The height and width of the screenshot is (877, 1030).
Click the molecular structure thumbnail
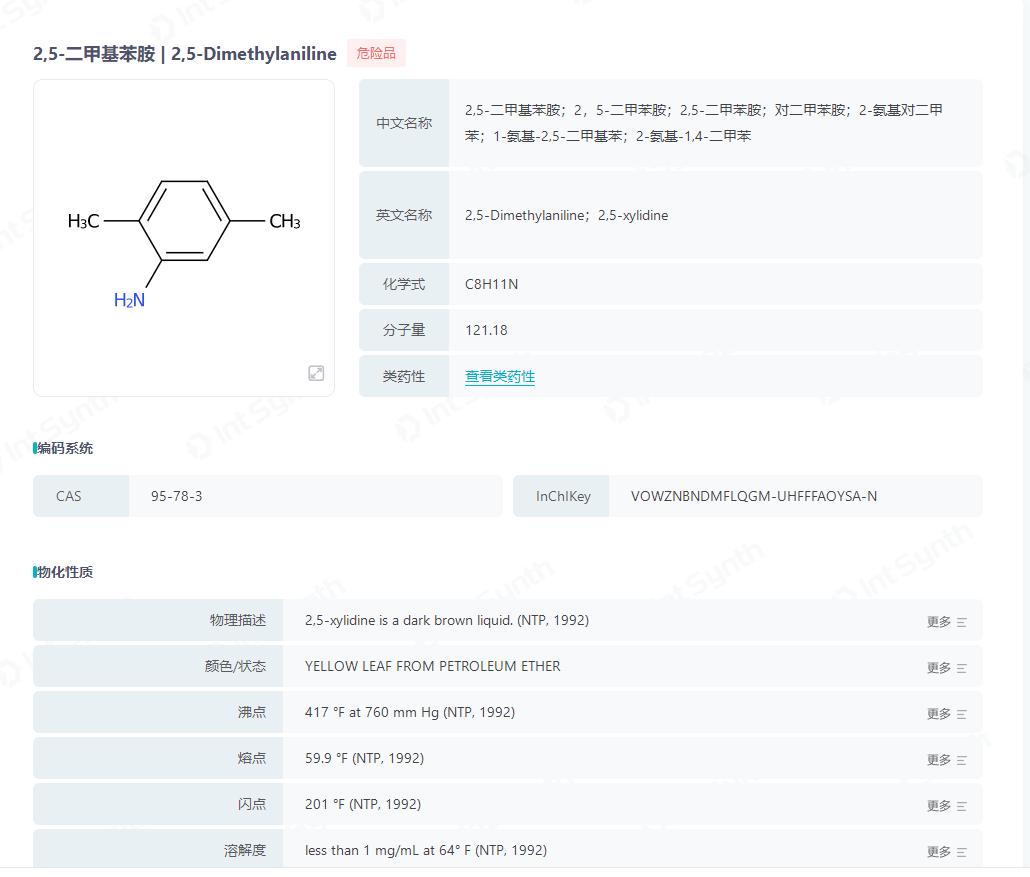[184, 238]
